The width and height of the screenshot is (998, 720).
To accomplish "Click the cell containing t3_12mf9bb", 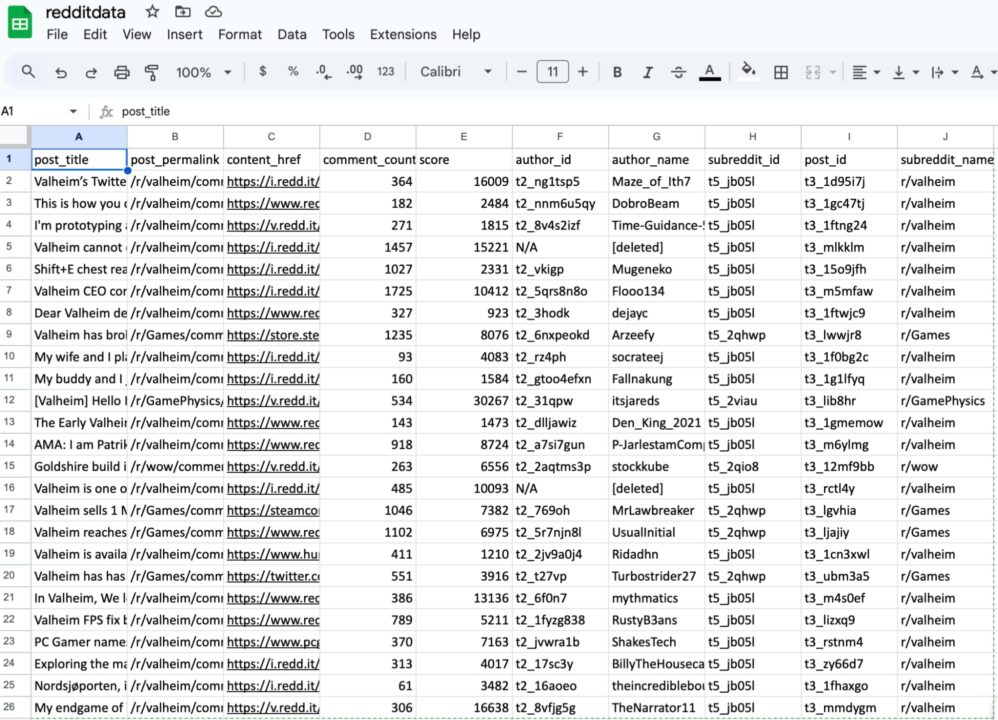I will point(849,467).
